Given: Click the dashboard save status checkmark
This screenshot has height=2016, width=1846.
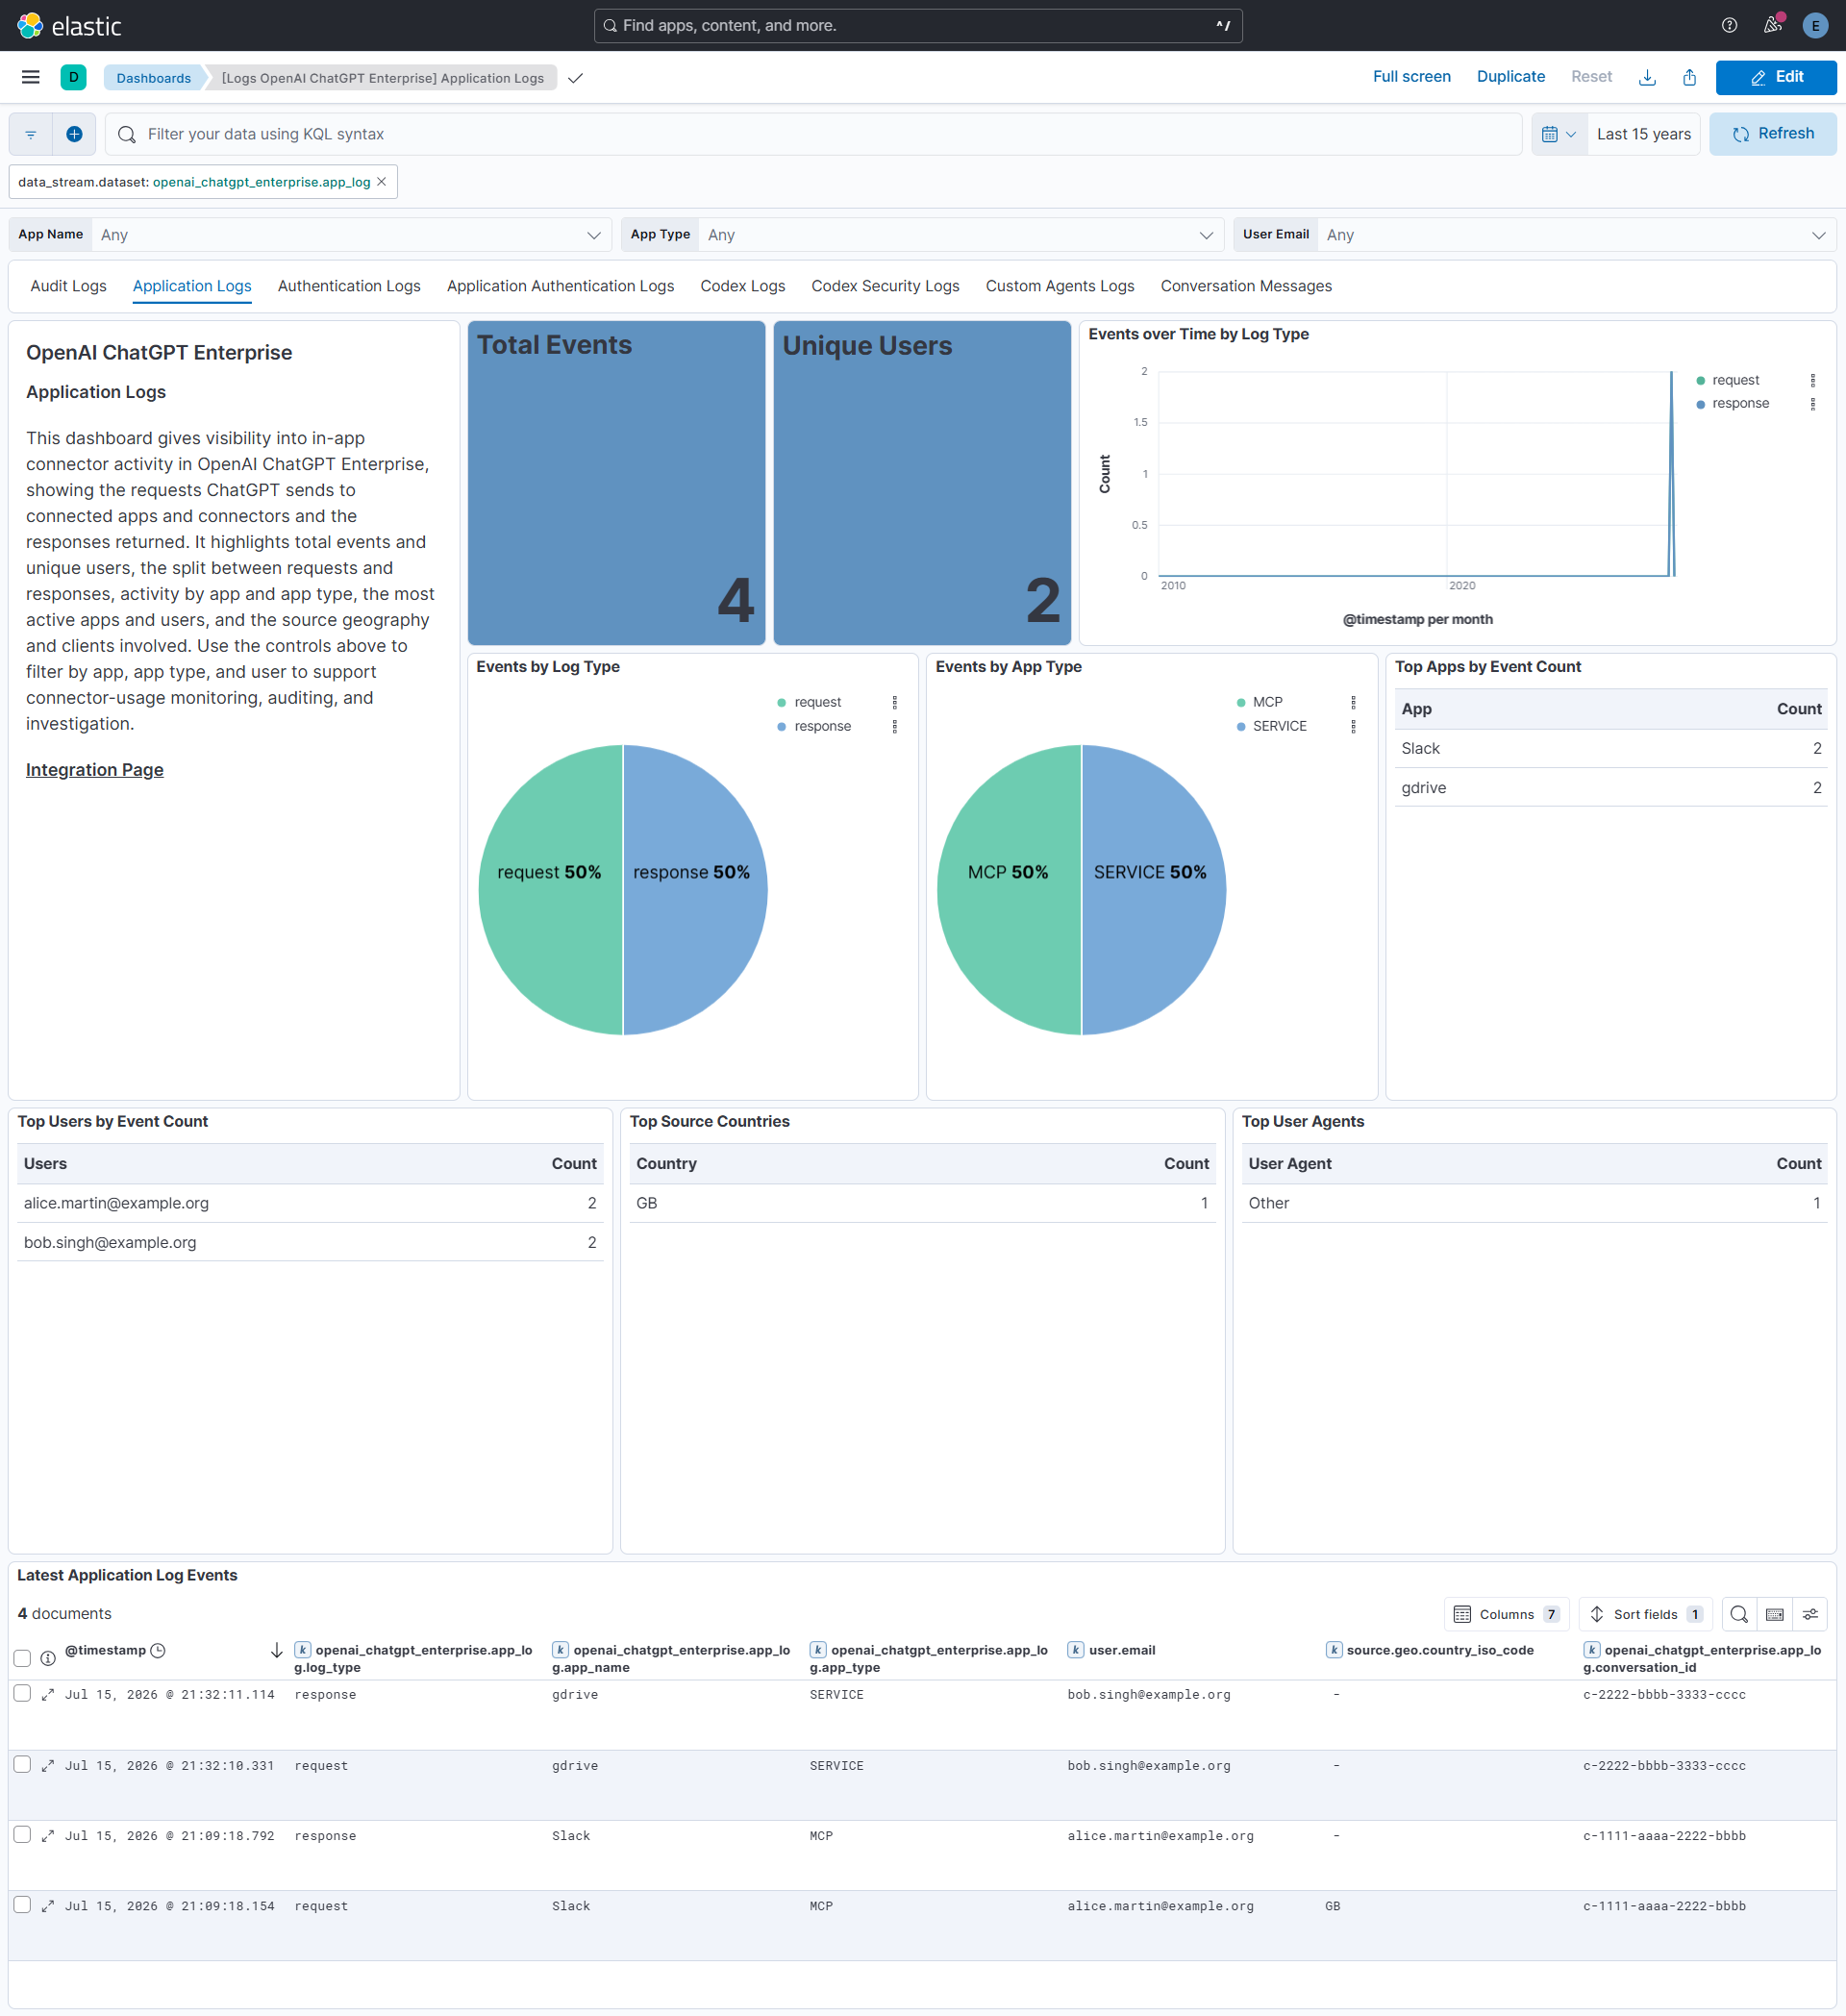Looking at the screenshot, I should click(x=575, y=78).
